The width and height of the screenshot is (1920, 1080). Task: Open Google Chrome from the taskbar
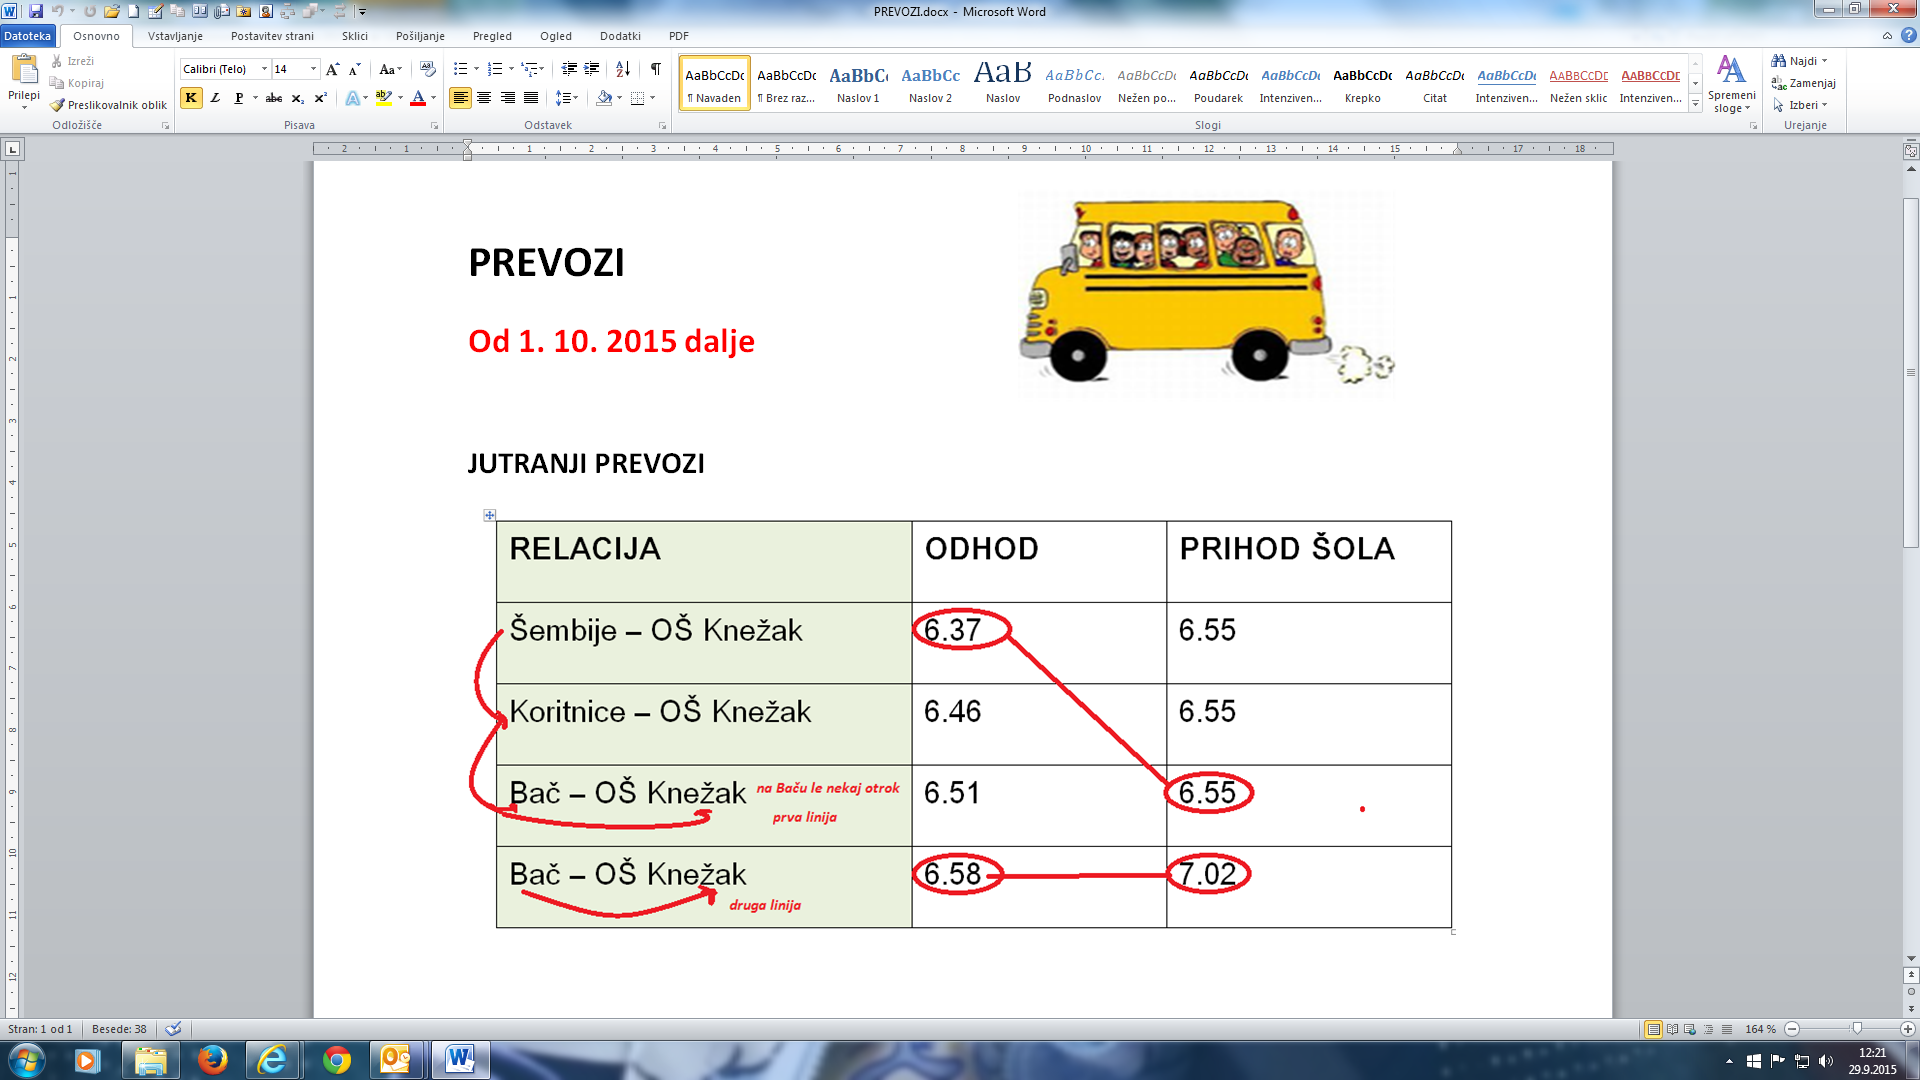(337, 1060)
